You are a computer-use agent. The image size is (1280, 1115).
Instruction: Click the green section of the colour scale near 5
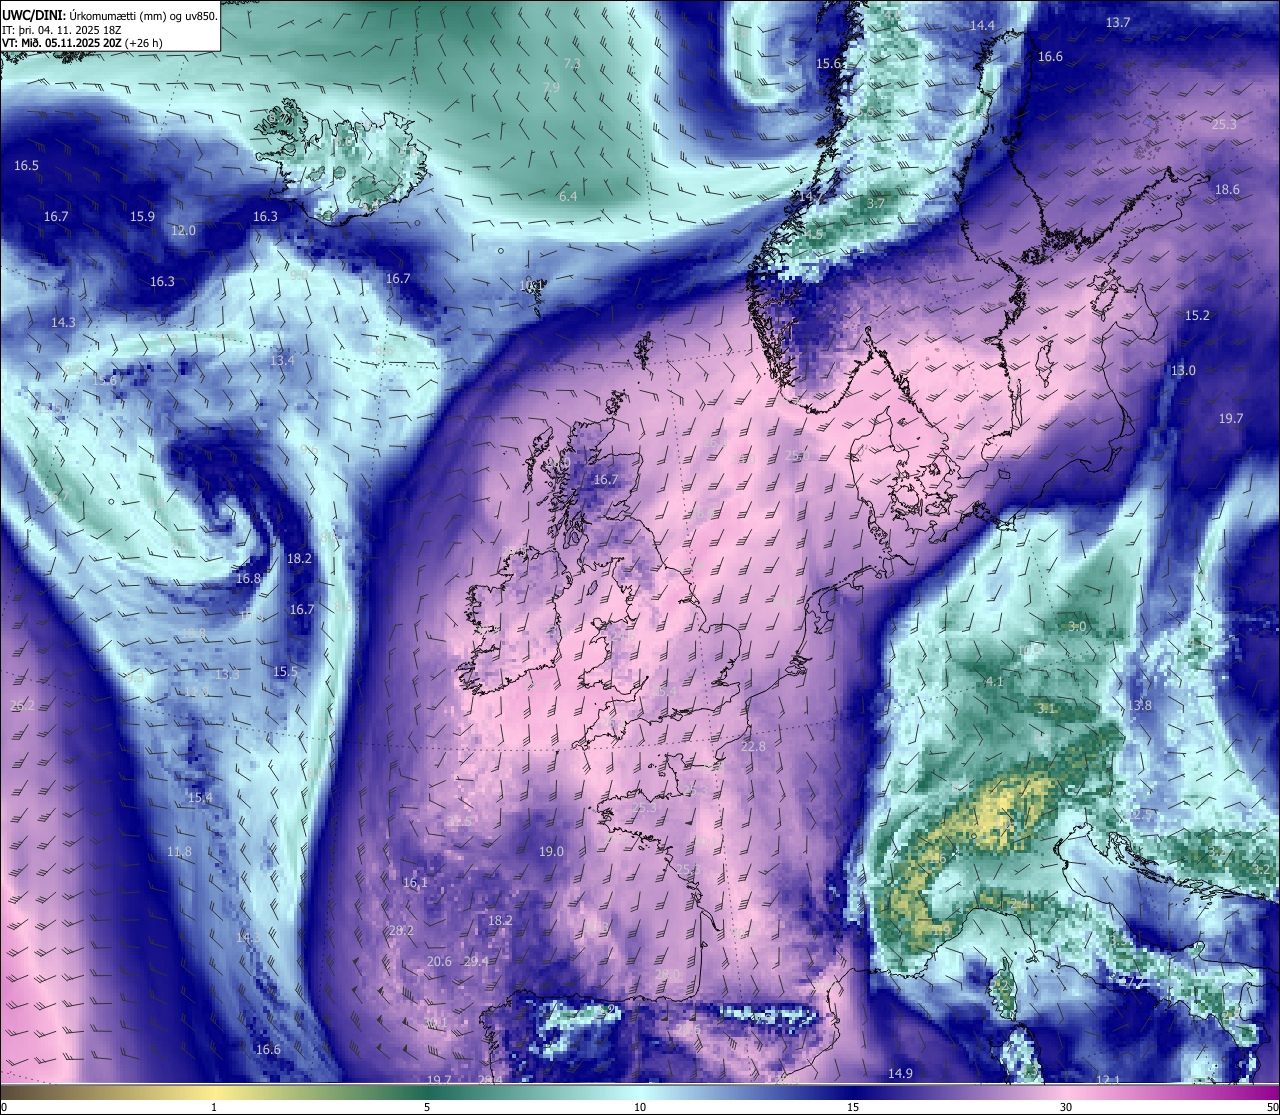point(427,1091)
